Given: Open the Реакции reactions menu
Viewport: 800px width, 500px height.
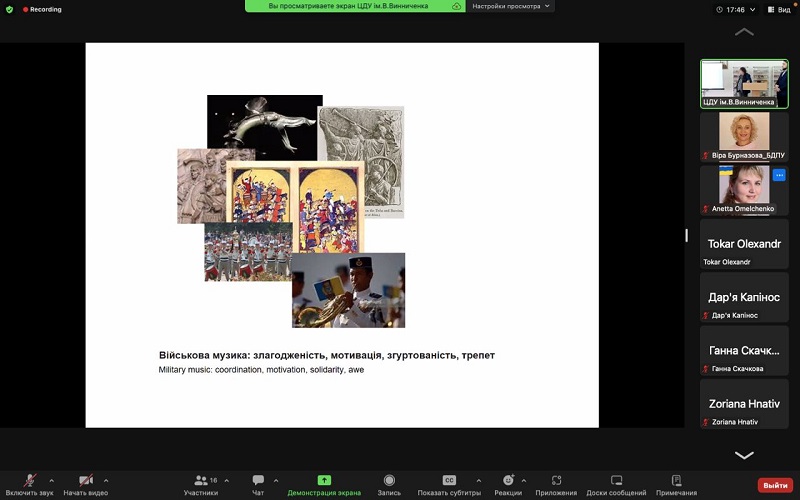Looking at the screenshot, I should point(508,485).
